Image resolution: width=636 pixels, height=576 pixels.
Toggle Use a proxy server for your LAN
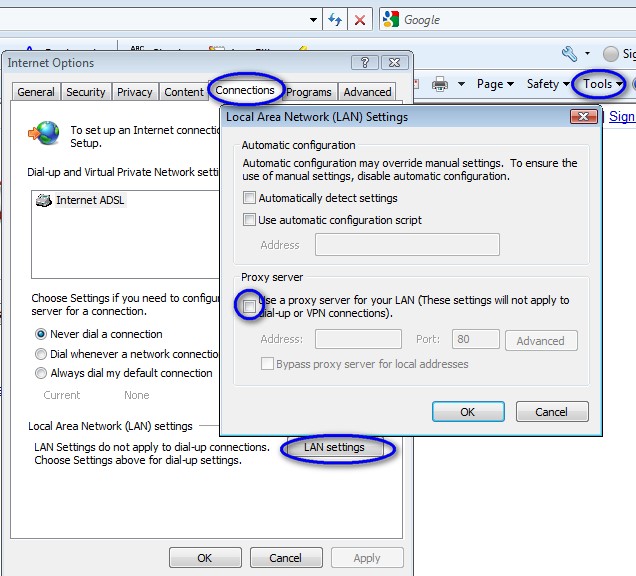point(249,306)
